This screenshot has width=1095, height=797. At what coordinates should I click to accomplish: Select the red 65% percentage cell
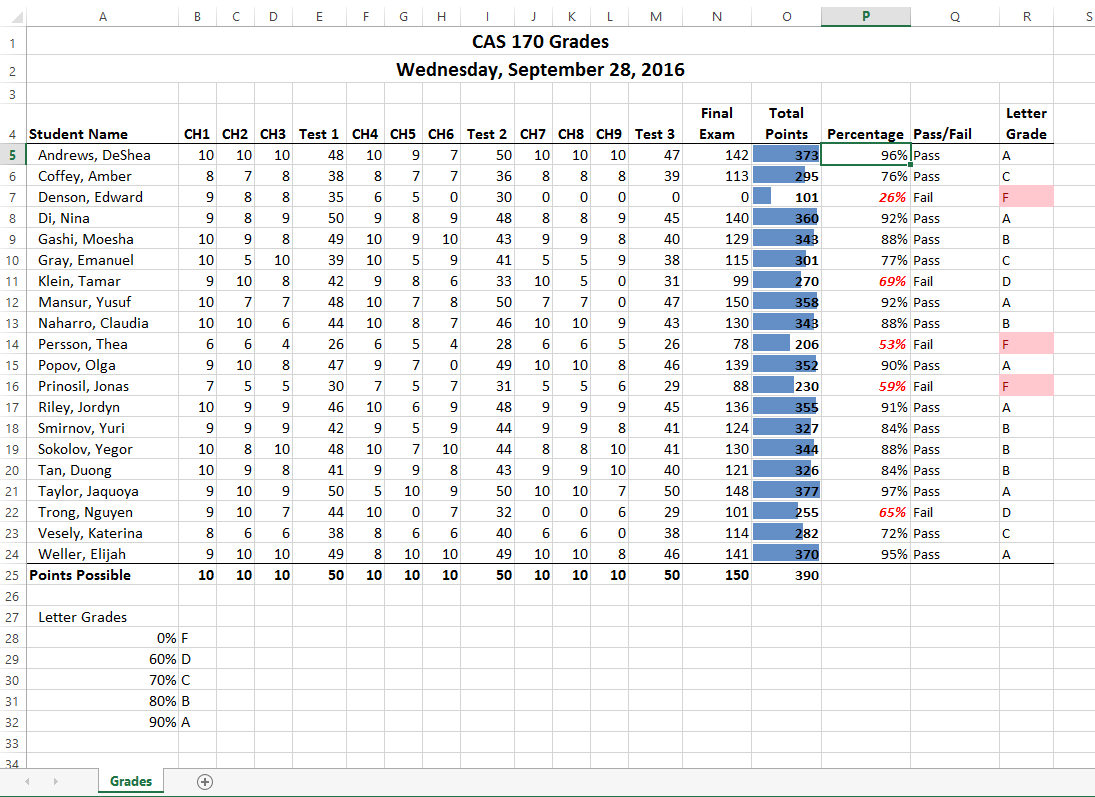(865, 512)
